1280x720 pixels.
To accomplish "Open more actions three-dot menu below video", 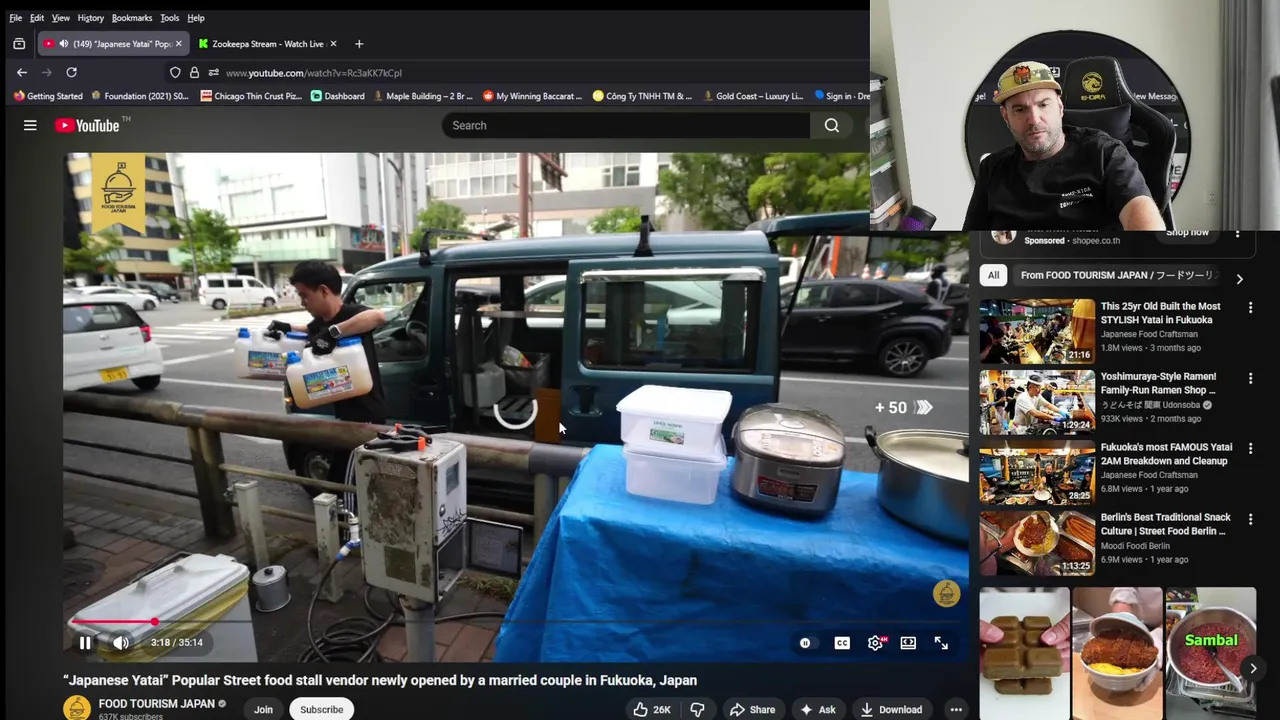I will coord(956,709).
